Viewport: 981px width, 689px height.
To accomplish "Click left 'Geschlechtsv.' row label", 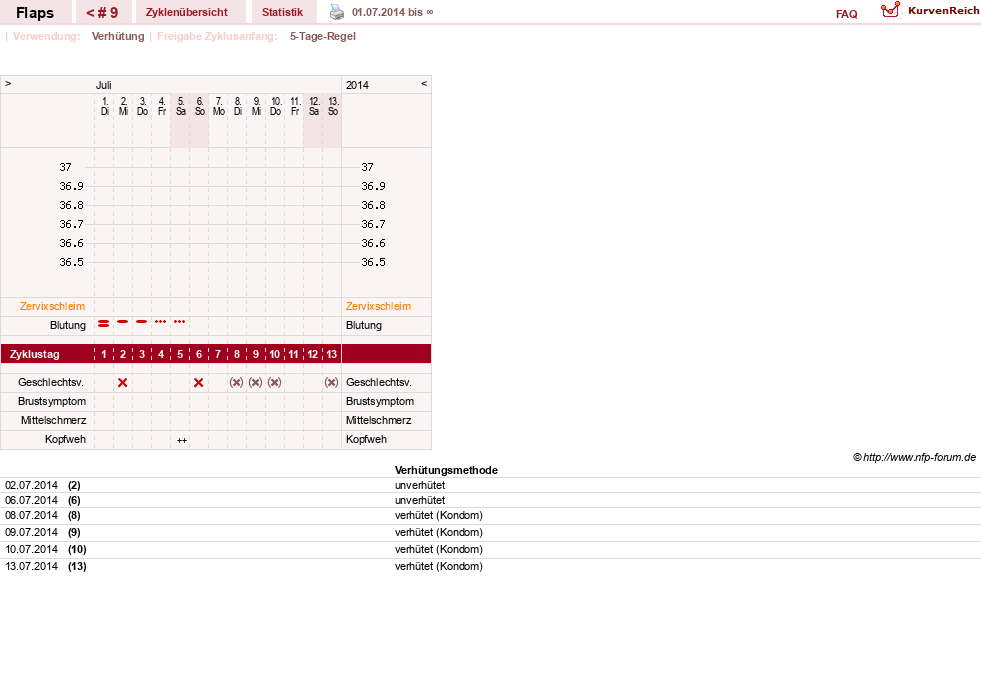I will point(51,382).
